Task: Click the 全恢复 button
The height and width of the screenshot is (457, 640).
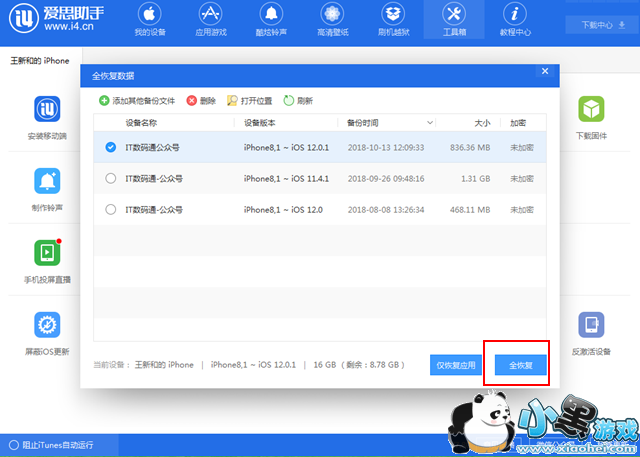Action: (x=520, y=365)
